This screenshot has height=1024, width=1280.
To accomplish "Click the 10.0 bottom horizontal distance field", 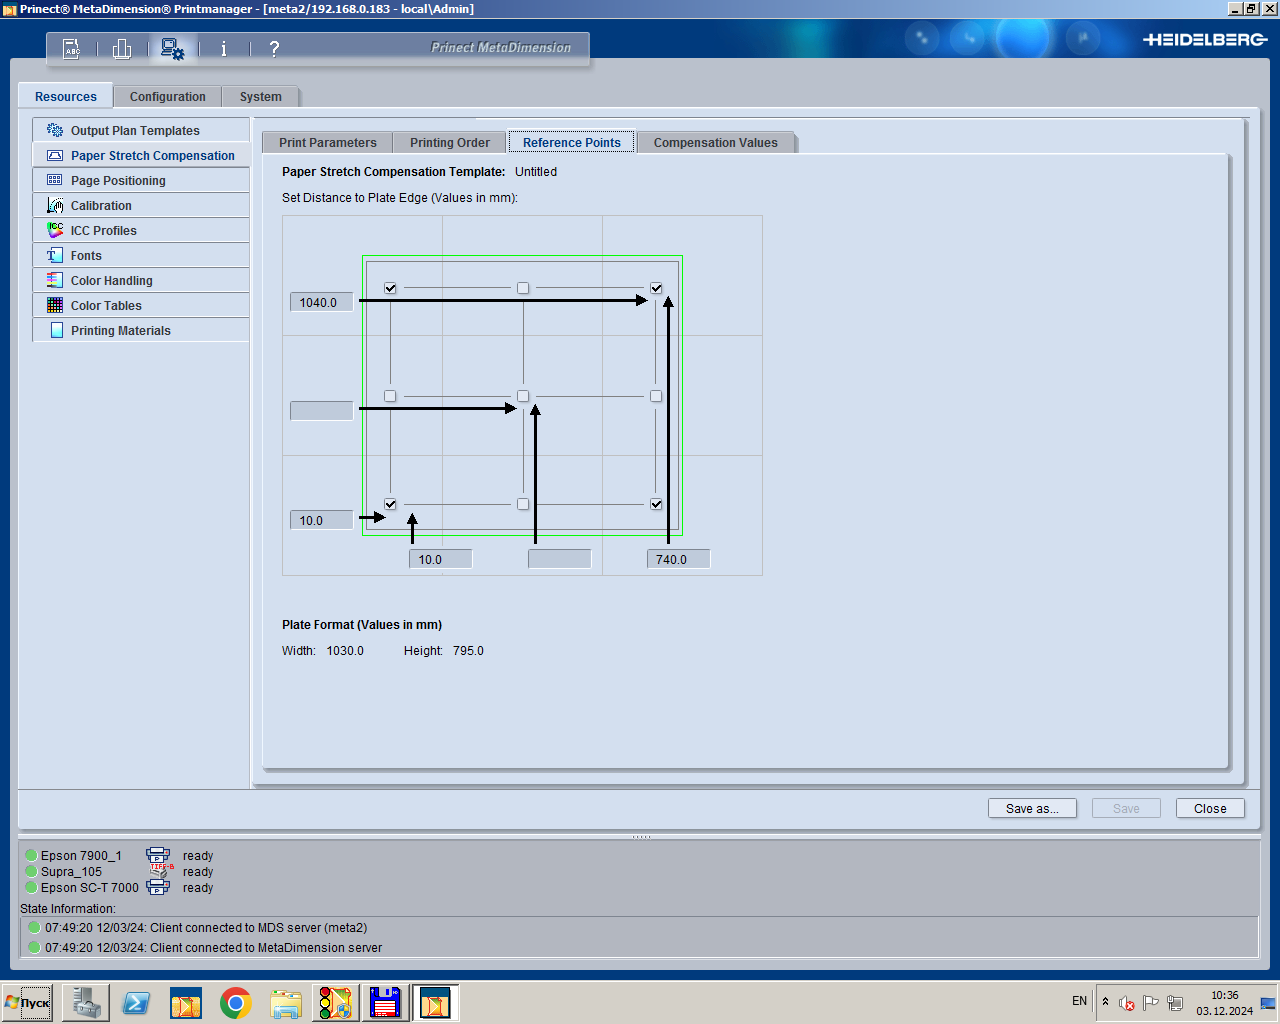I will 440,559.
